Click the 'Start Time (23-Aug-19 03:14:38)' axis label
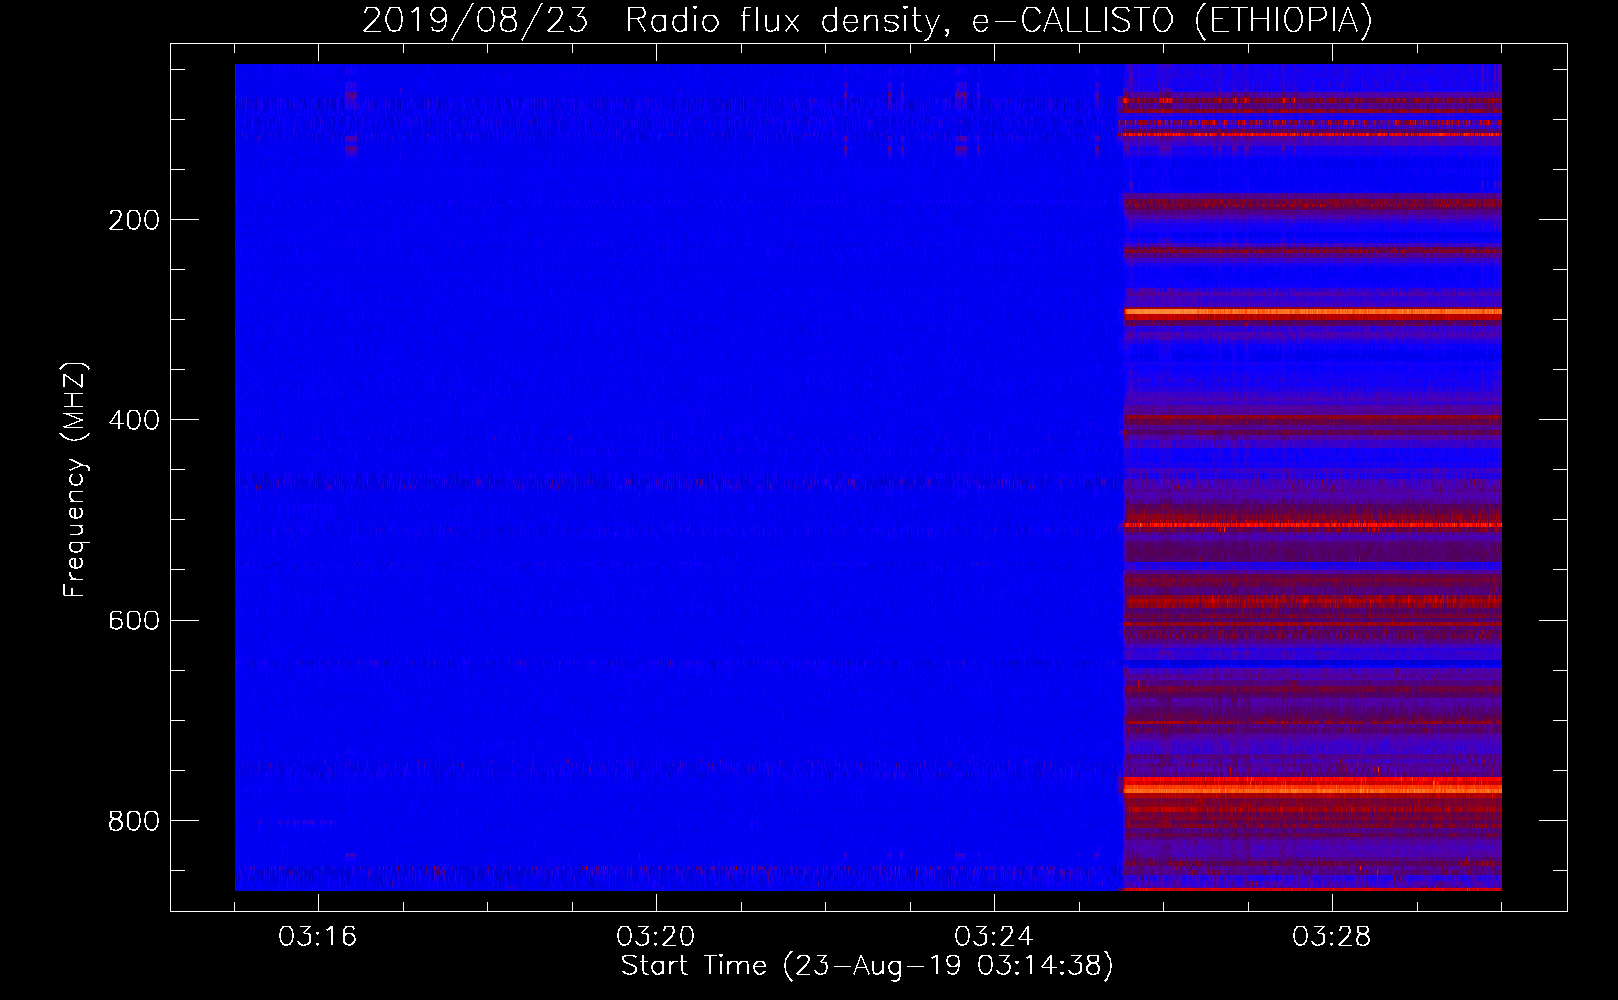 (x=867, y=966)
